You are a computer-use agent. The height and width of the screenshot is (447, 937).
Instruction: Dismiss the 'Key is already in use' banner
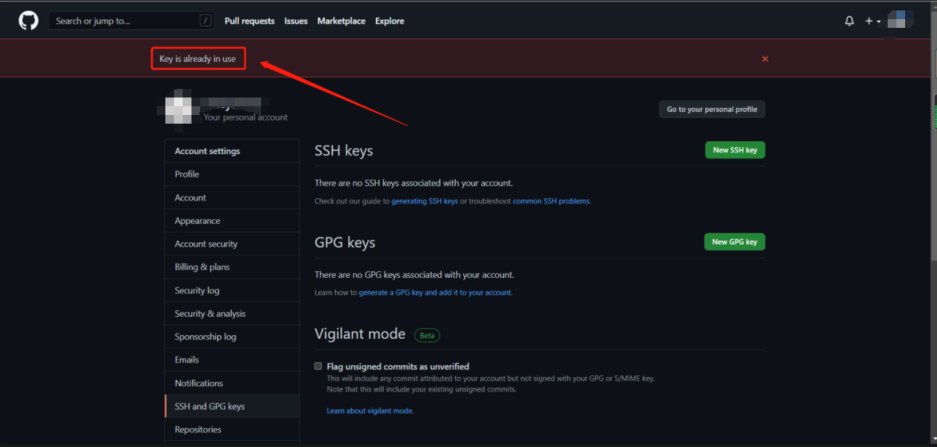[765, 59]
